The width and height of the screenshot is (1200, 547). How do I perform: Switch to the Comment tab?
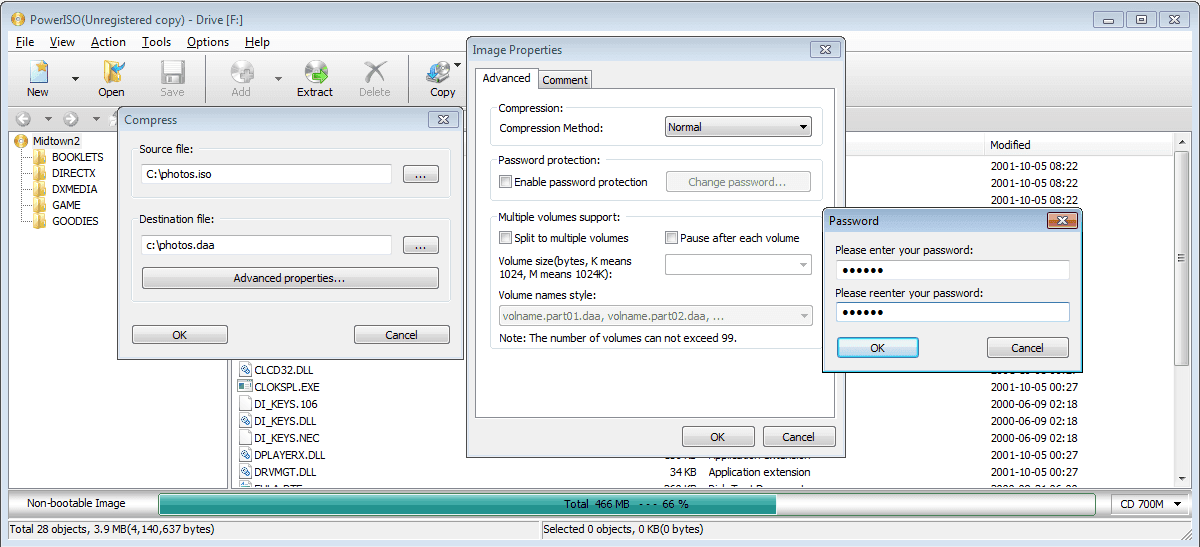click(565, 79)
